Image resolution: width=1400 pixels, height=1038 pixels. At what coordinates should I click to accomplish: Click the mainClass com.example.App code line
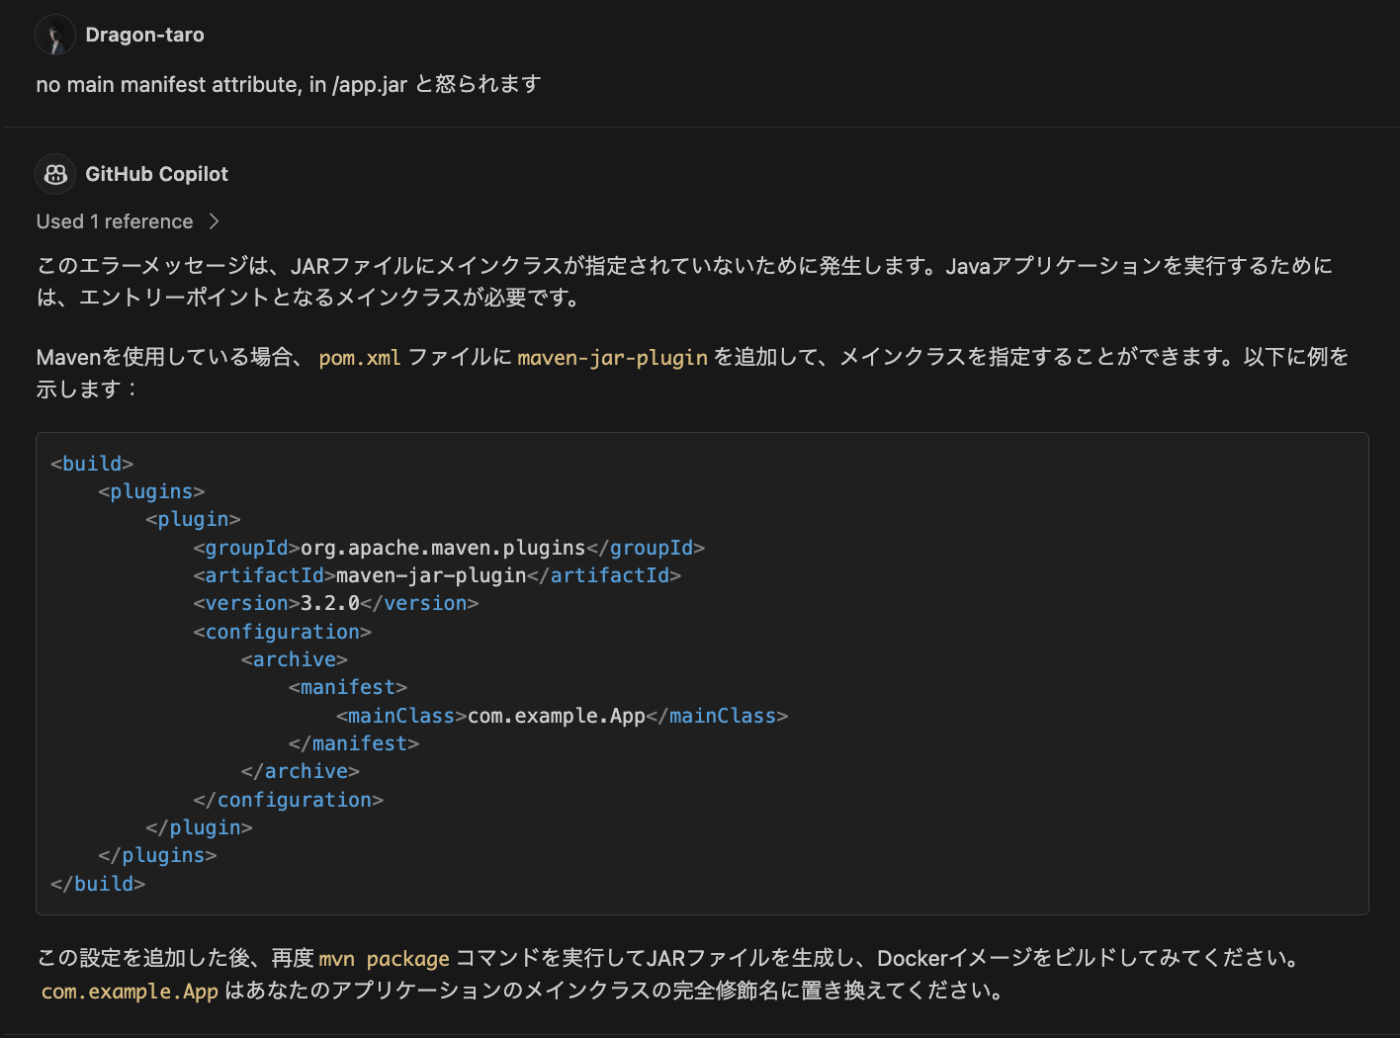pyautogui.click(x=562, y=716)
